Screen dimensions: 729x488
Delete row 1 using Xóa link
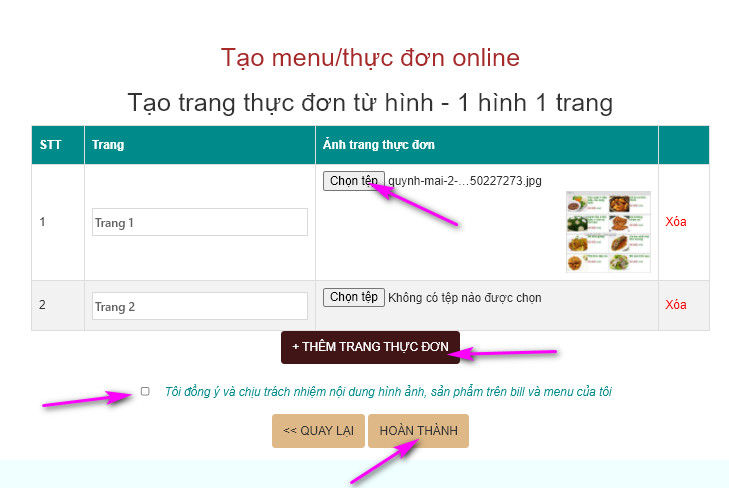coord(676,222)
